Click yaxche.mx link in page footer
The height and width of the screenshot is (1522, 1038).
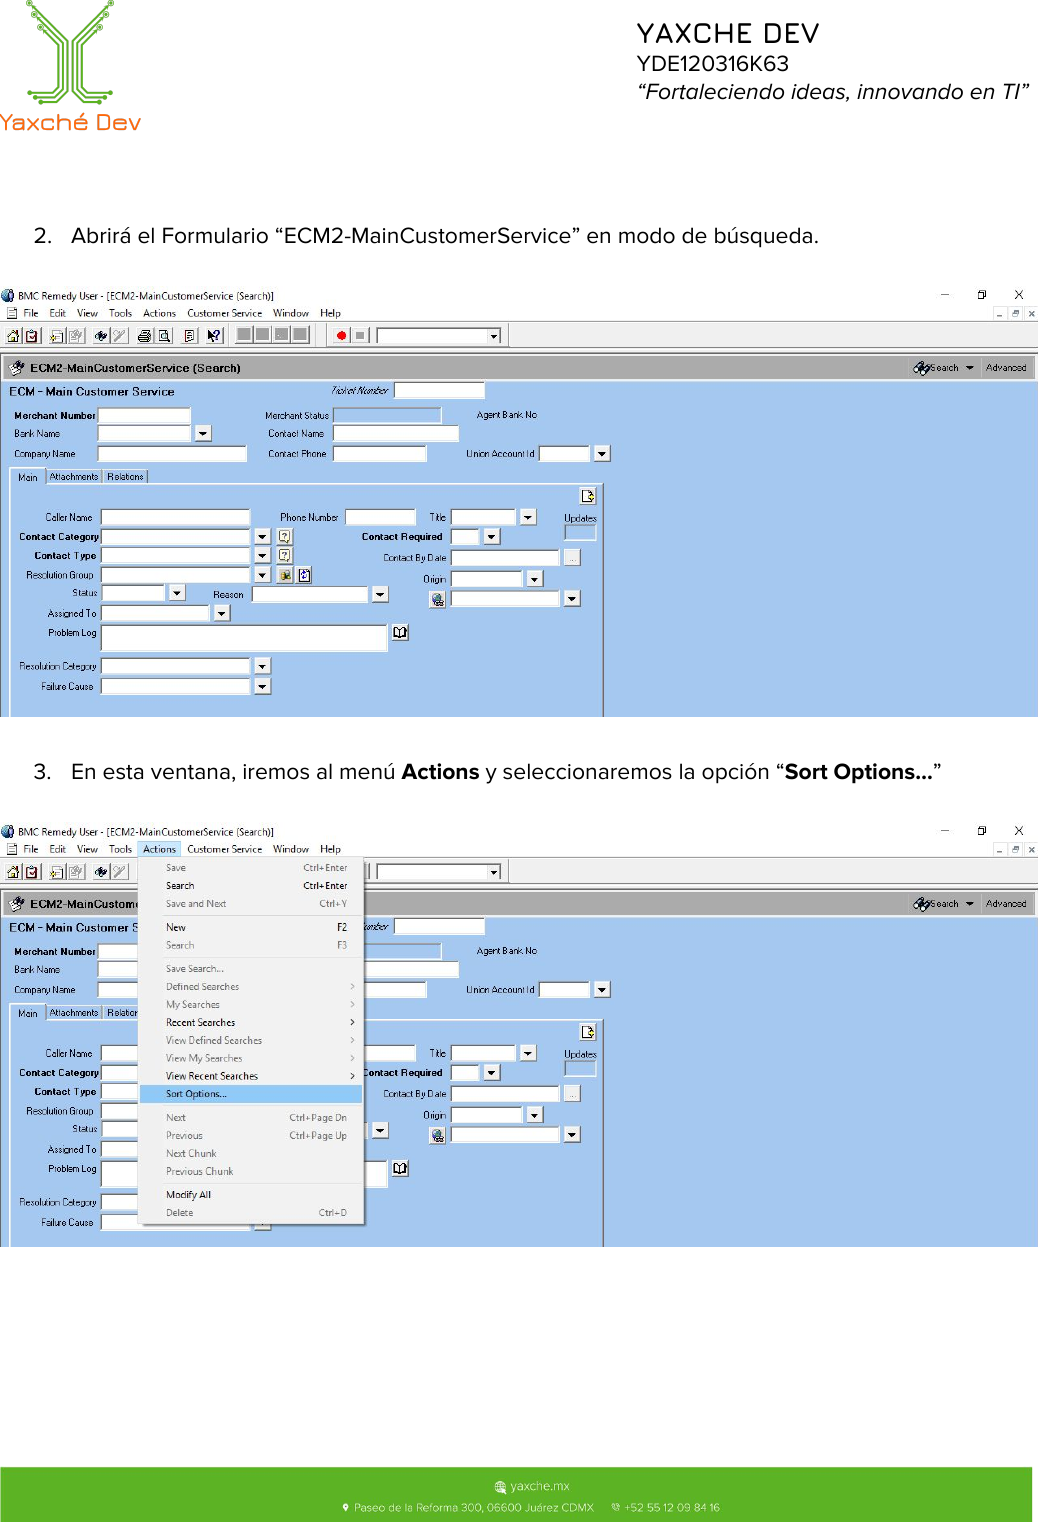point(539,1486)
